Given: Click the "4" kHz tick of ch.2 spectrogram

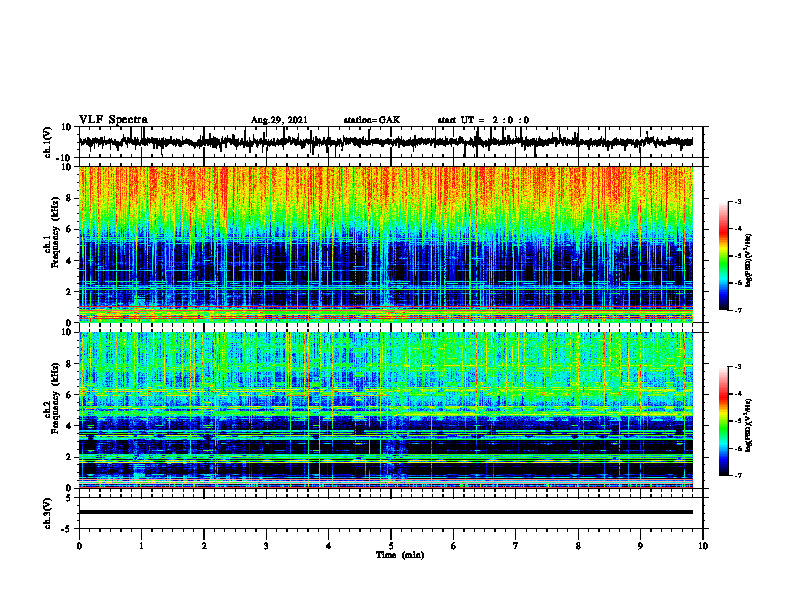Looking at the screenshot, I should click(69, 426).
